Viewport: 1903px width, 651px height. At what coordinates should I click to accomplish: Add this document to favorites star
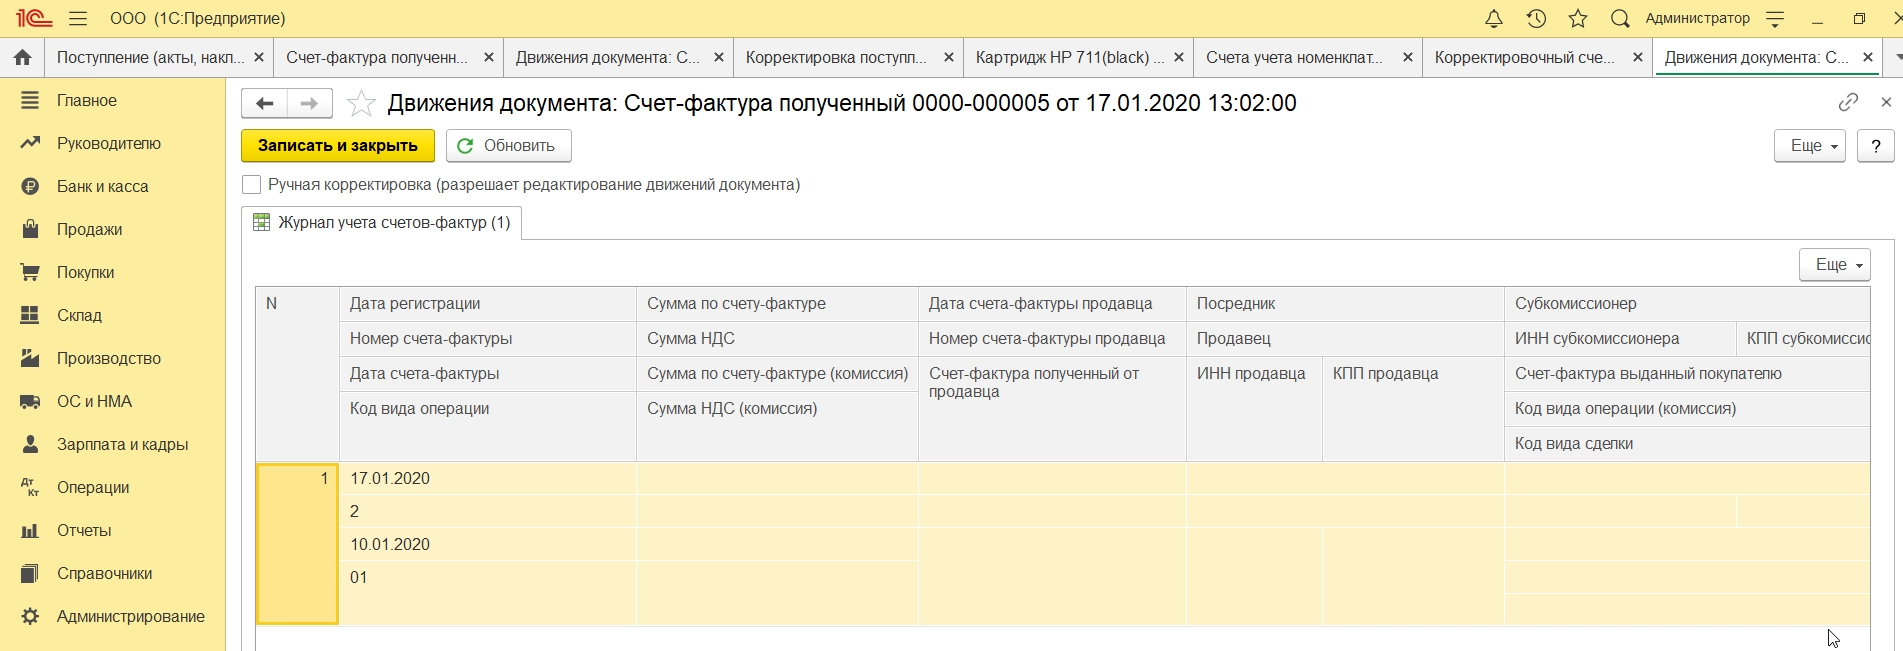pos(361,103)
